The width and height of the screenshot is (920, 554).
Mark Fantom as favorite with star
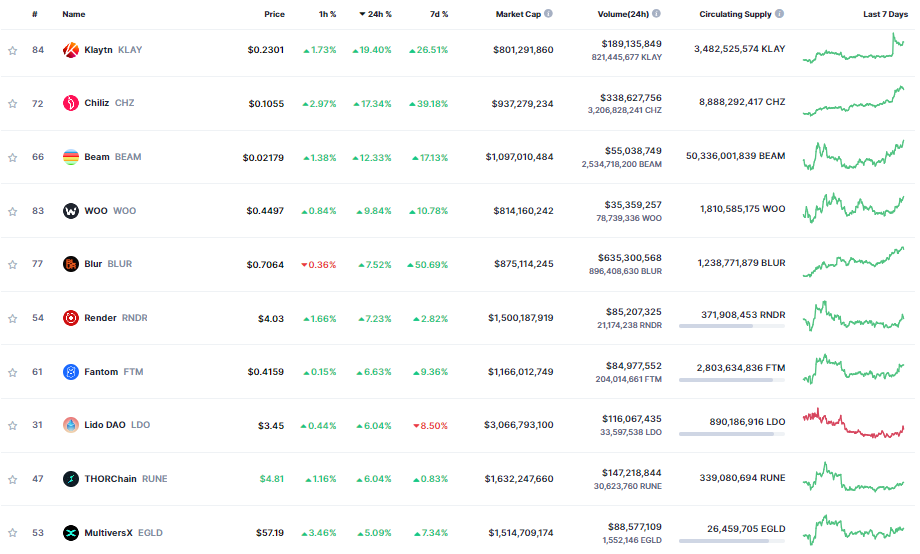(x=12, y=372)
